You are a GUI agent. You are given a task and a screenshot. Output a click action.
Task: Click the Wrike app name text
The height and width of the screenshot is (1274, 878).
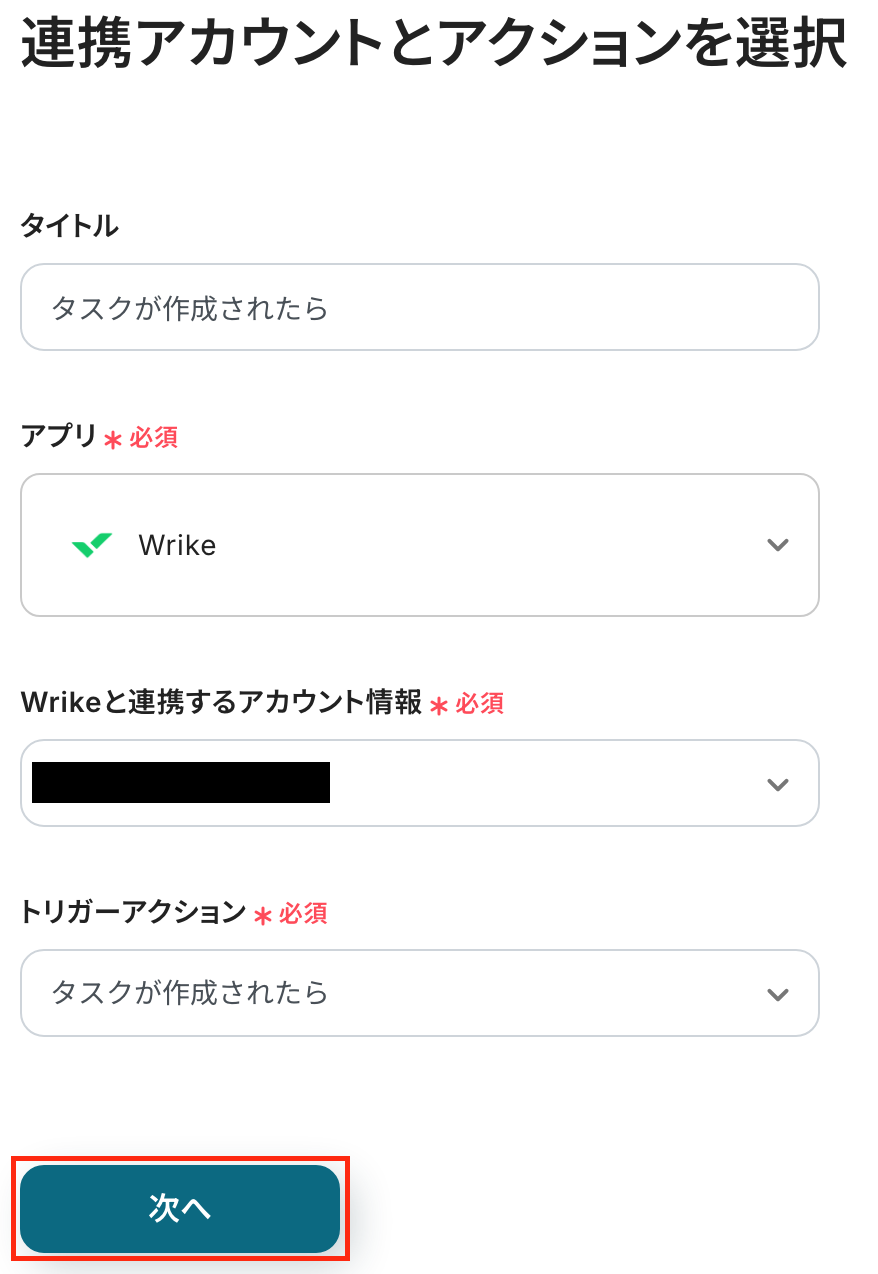[x=177, y=545]
